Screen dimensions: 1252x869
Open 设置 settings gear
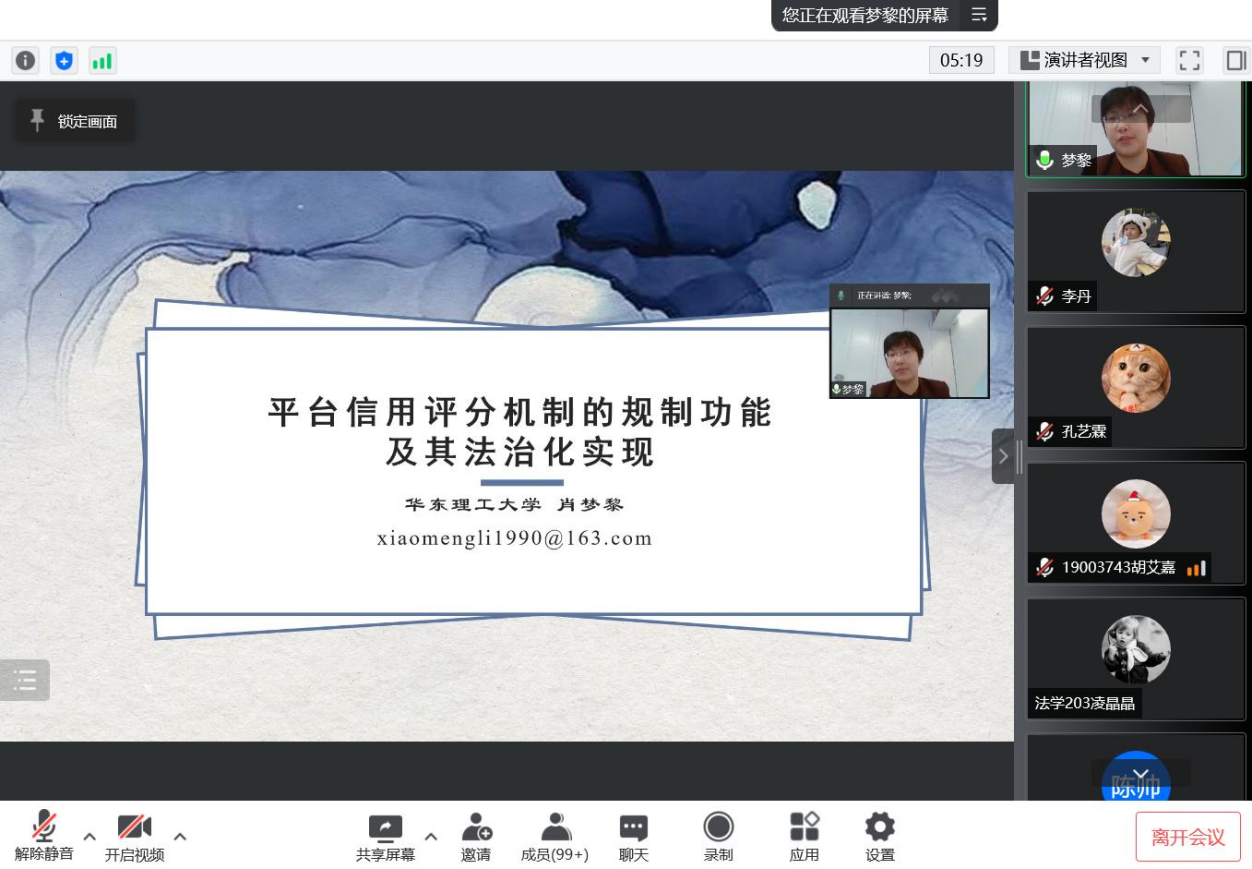(880, 837)
